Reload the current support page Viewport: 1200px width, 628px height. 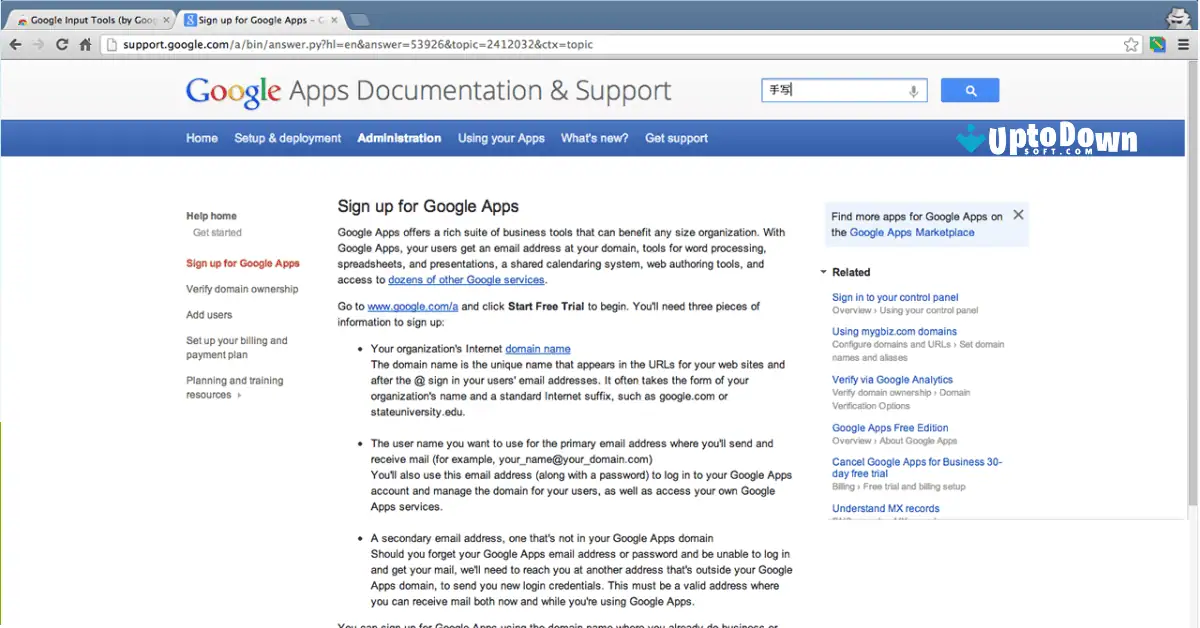[62, 44]
